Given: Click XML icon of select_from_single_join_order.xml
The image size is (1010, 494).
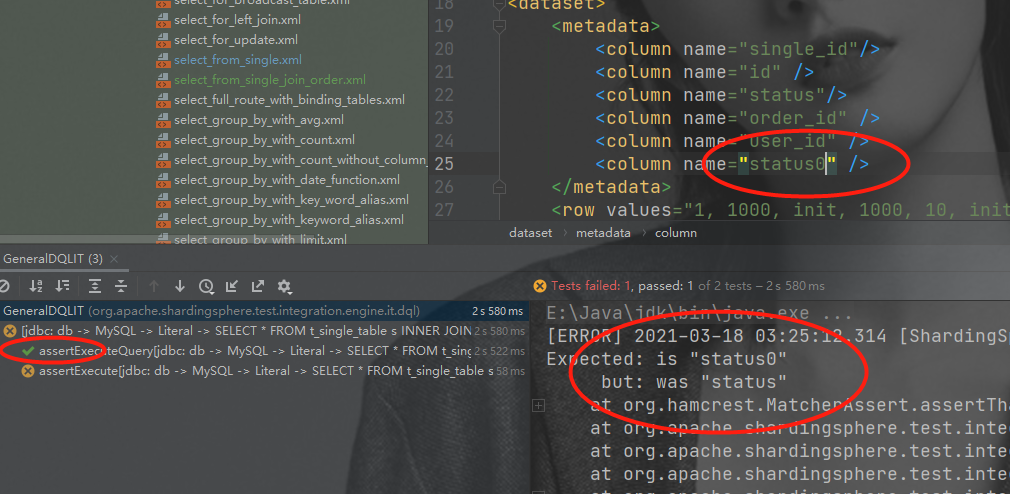Looking at the screenshot, I should point(163,80).
